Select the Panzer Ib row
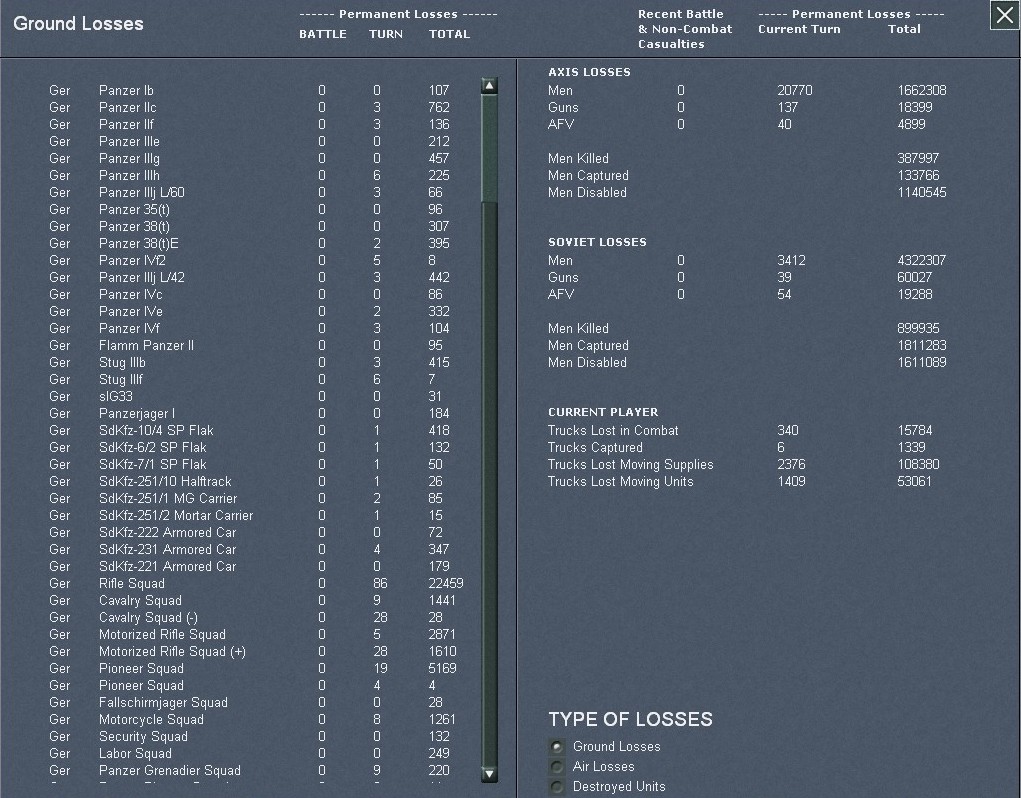 tap(126, 91)
